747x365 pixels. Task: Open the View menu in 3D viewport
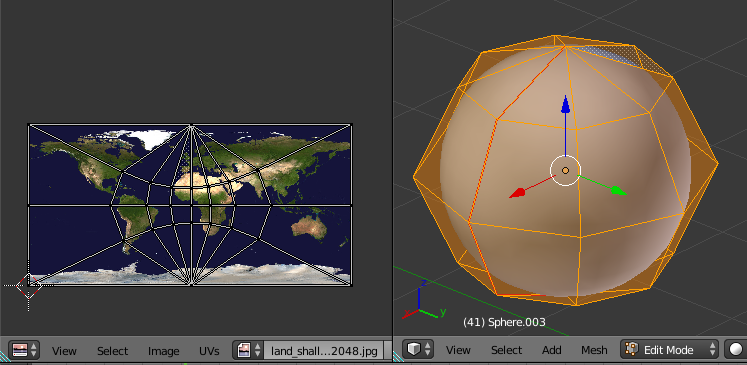[458, 350]
